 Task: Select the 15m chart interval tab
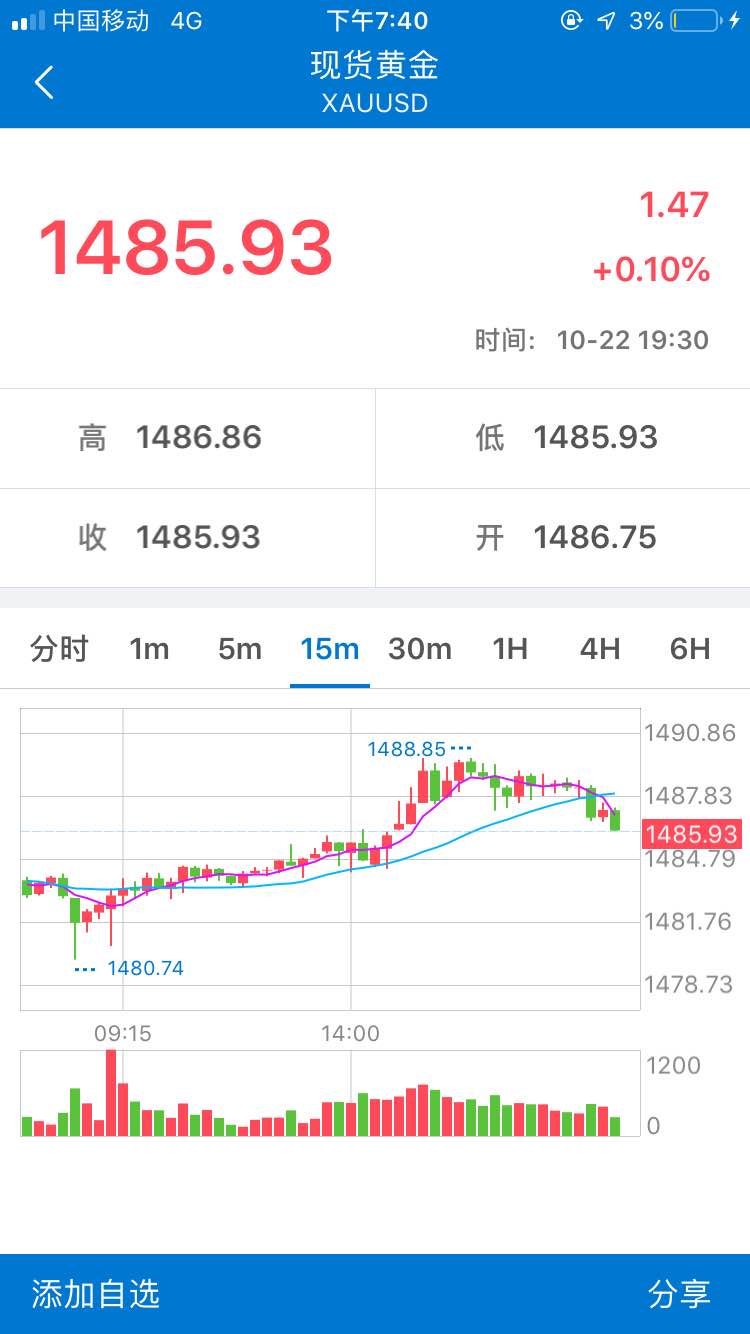330,649
